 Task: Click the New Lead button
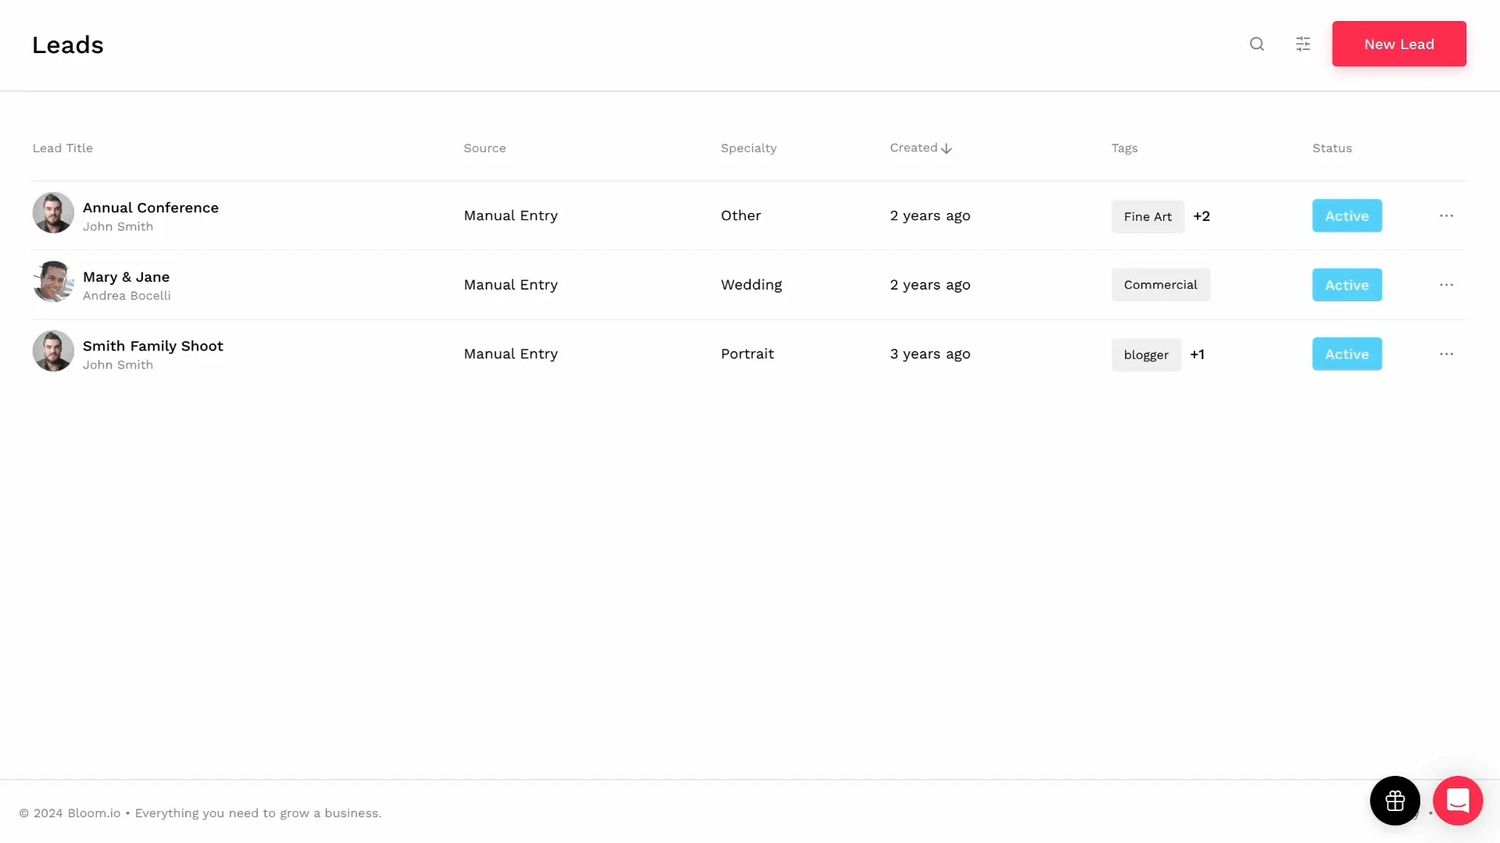pos(1398,44)
